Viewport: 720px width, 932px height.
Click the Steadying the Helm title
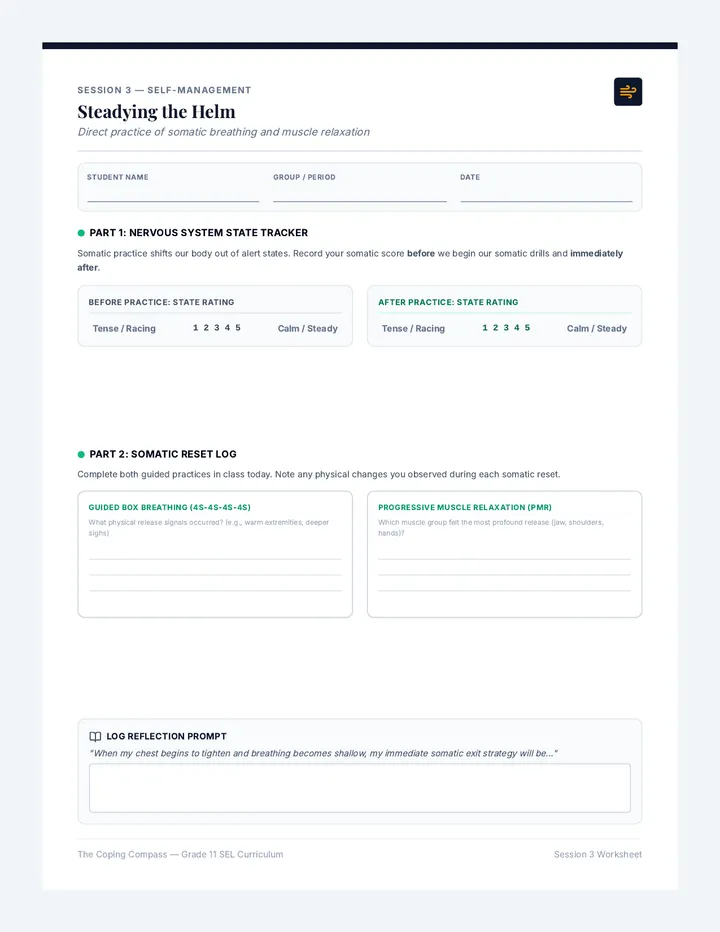156,111
